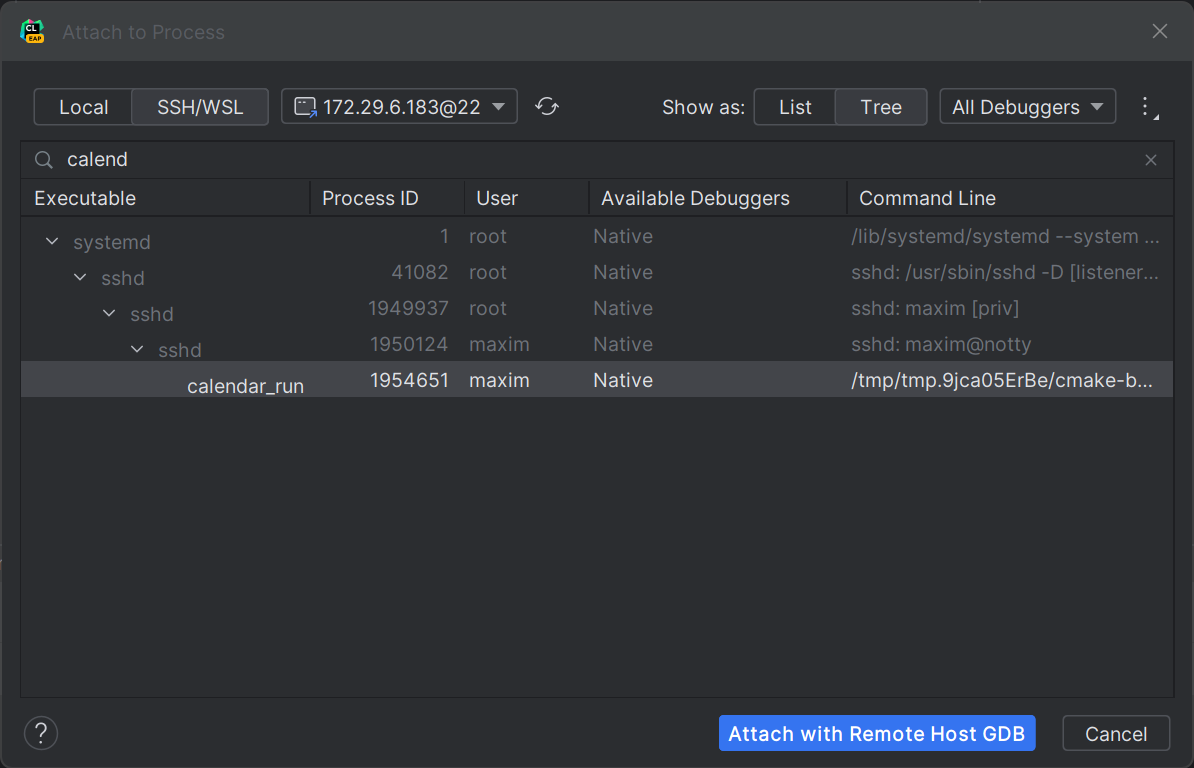Select the calendar_run process row
Image resolution: width=1194 pixels, height=768 pixels.
597,380
